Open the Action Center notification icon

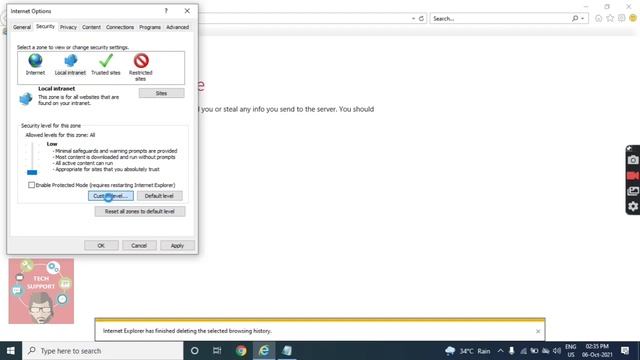pyautogui.click(x=625, y=351)
